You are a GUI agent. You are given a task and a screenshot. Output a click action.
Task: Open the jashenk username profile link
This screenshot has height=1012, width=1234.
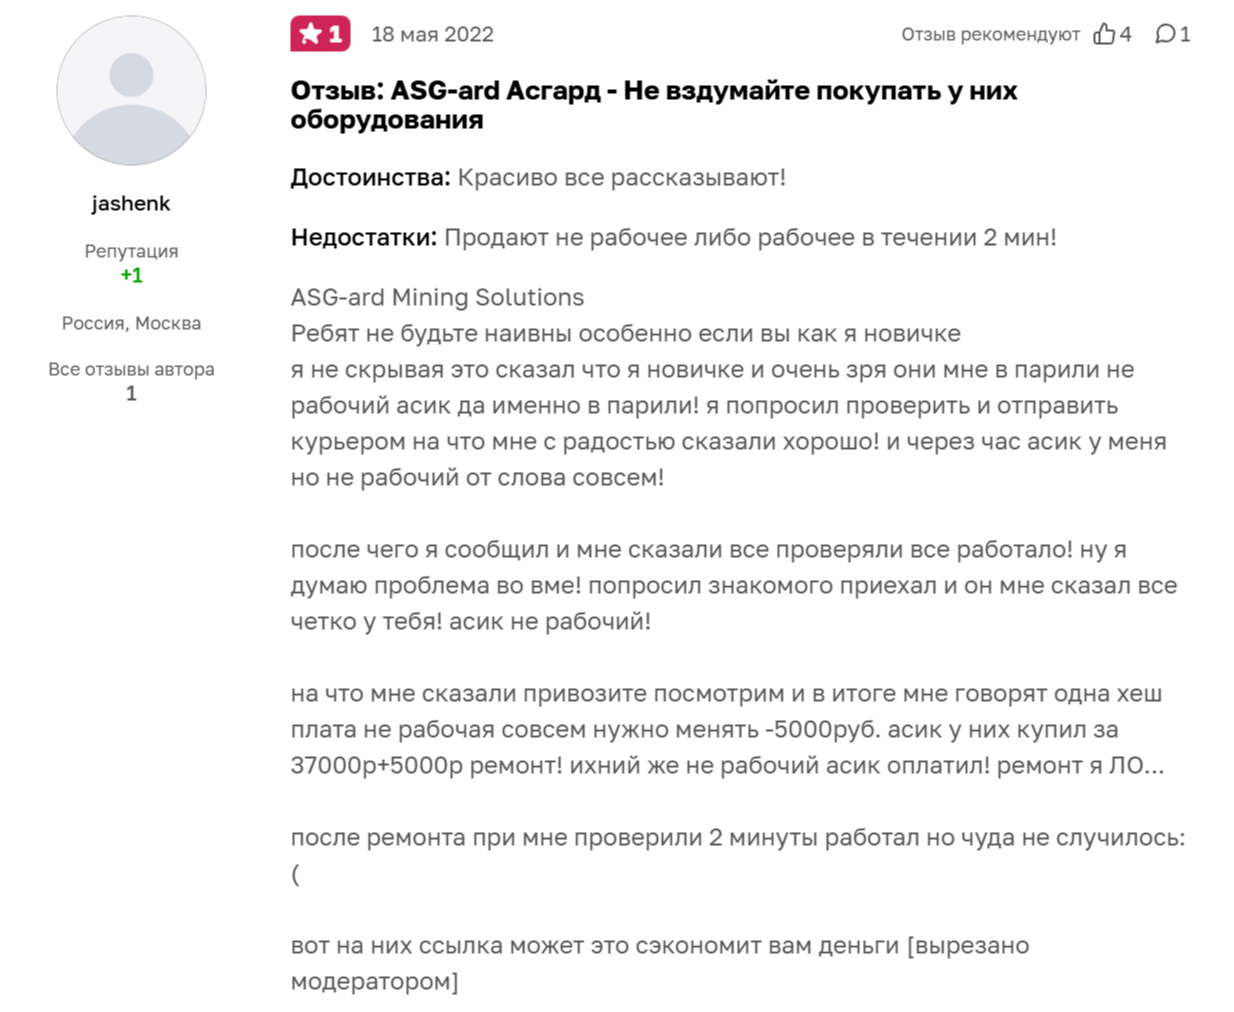pyautogui.click(x=131, y=203)
